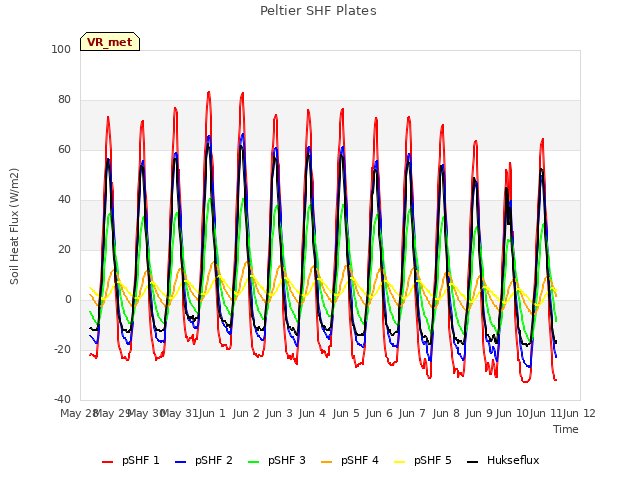
Task: Click the 60 y-axis tick label
Action: point(64,150)
